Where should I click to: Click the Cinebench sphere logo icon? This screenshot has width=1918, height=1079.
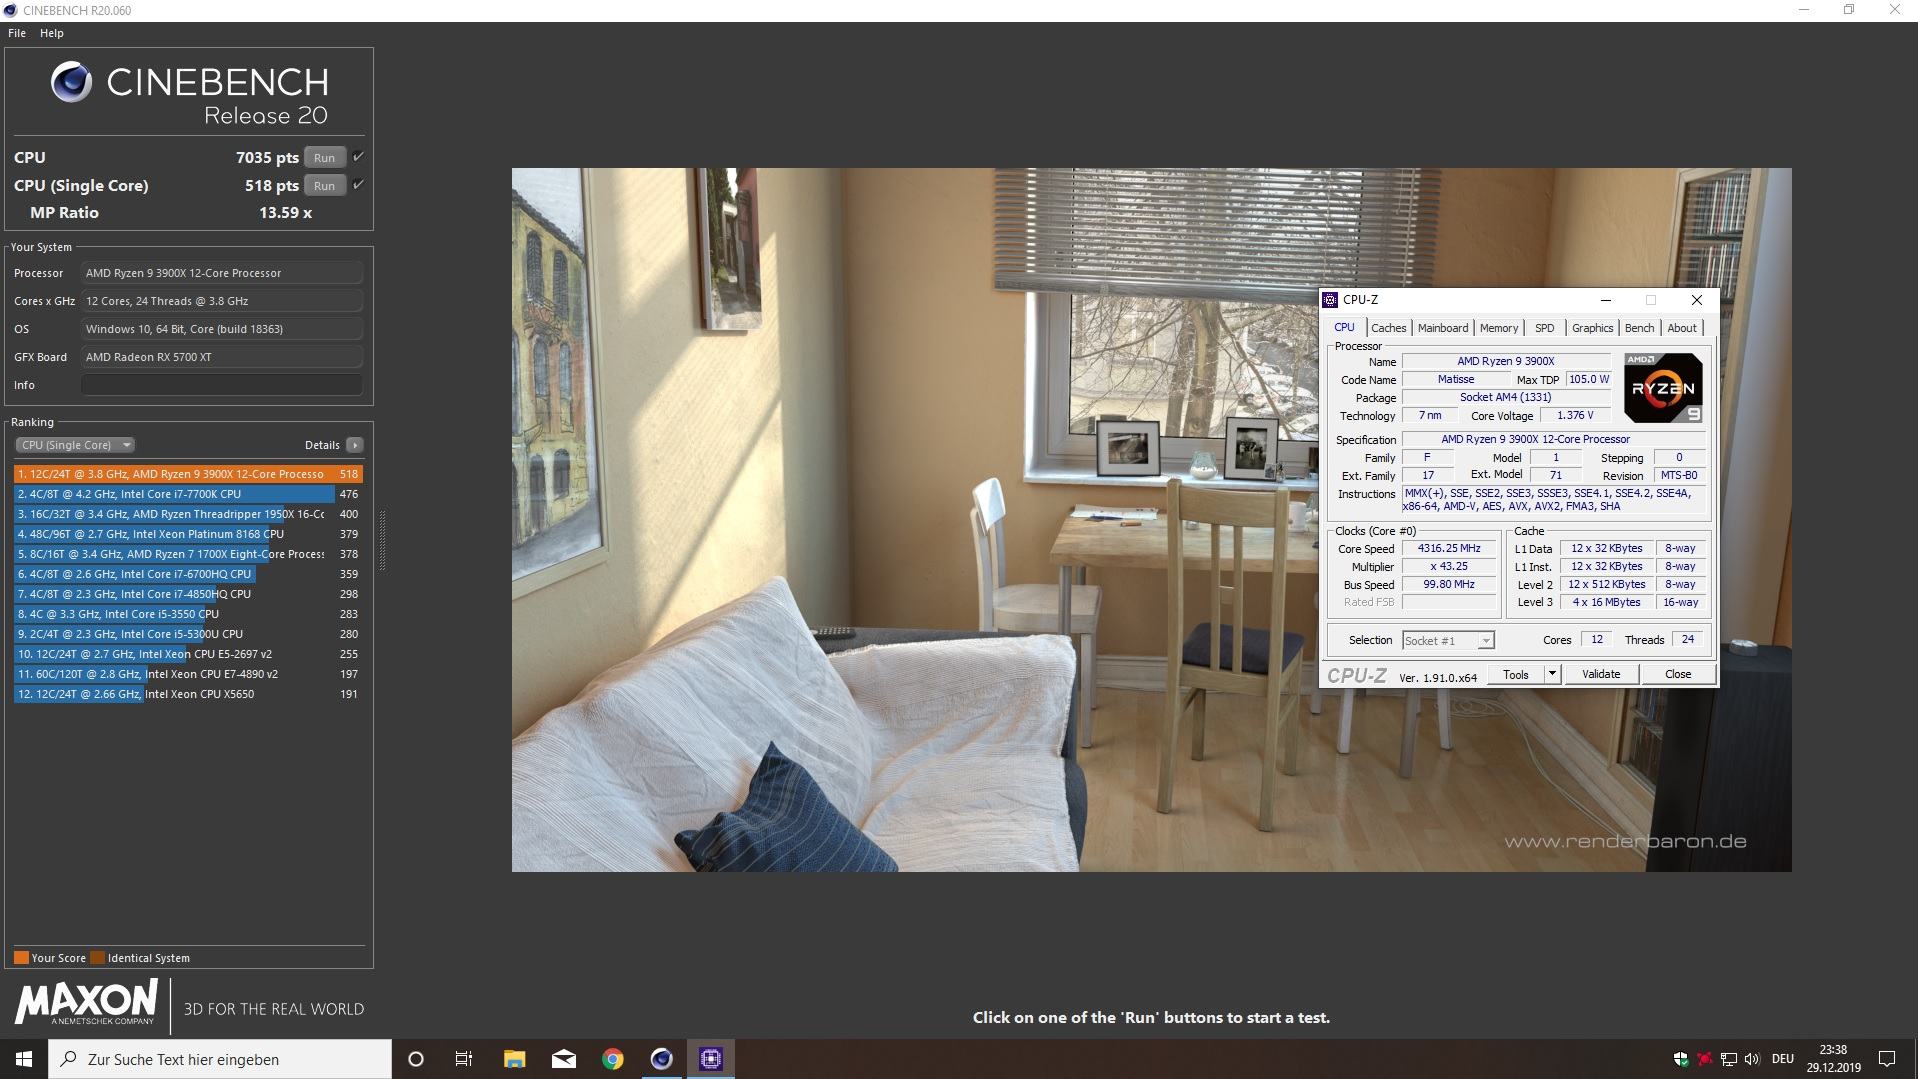point(71,82)
